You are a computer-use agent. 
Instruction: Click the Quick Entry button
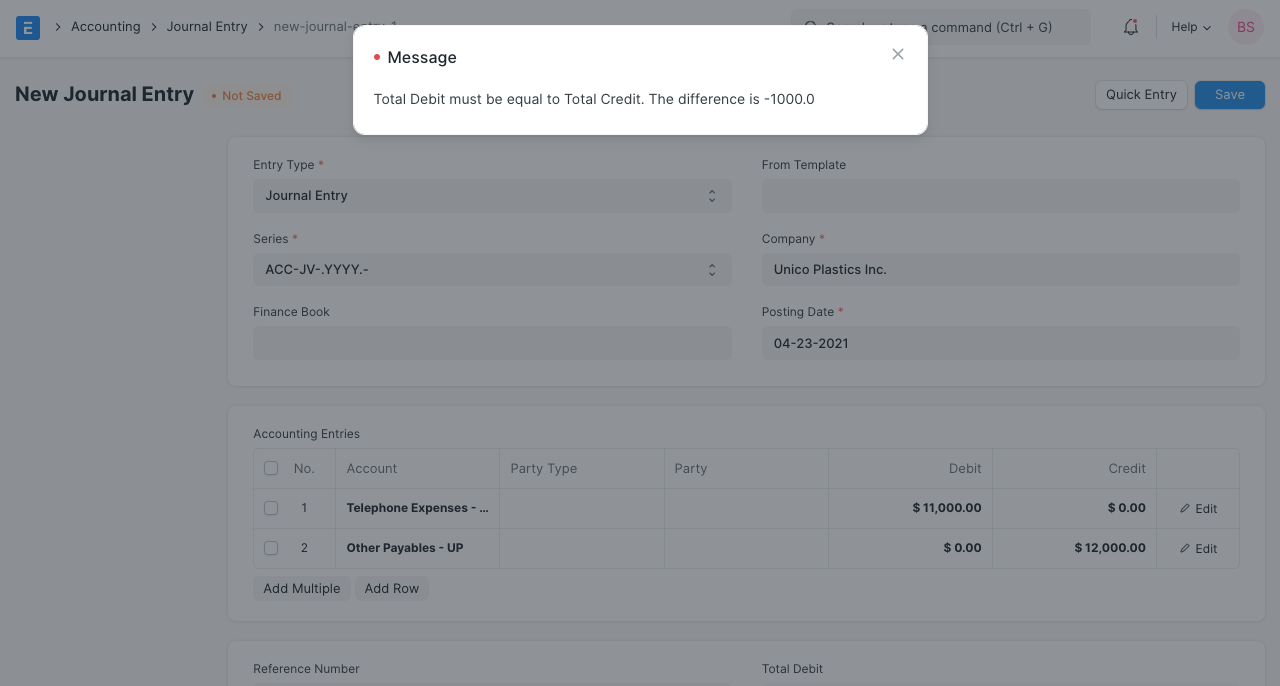[x=1141, y=95]
